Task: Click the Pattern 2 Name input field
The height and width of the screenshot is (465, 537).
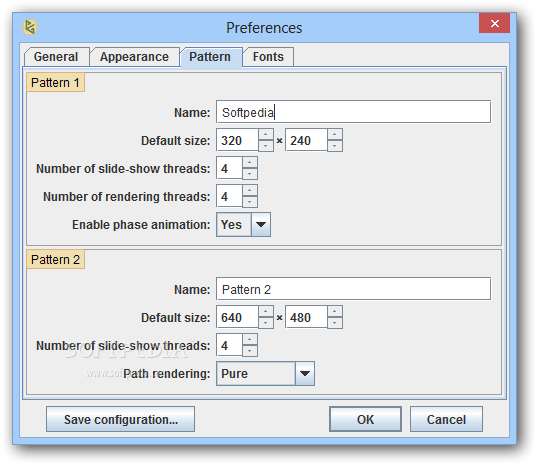Action: point(353,289)
